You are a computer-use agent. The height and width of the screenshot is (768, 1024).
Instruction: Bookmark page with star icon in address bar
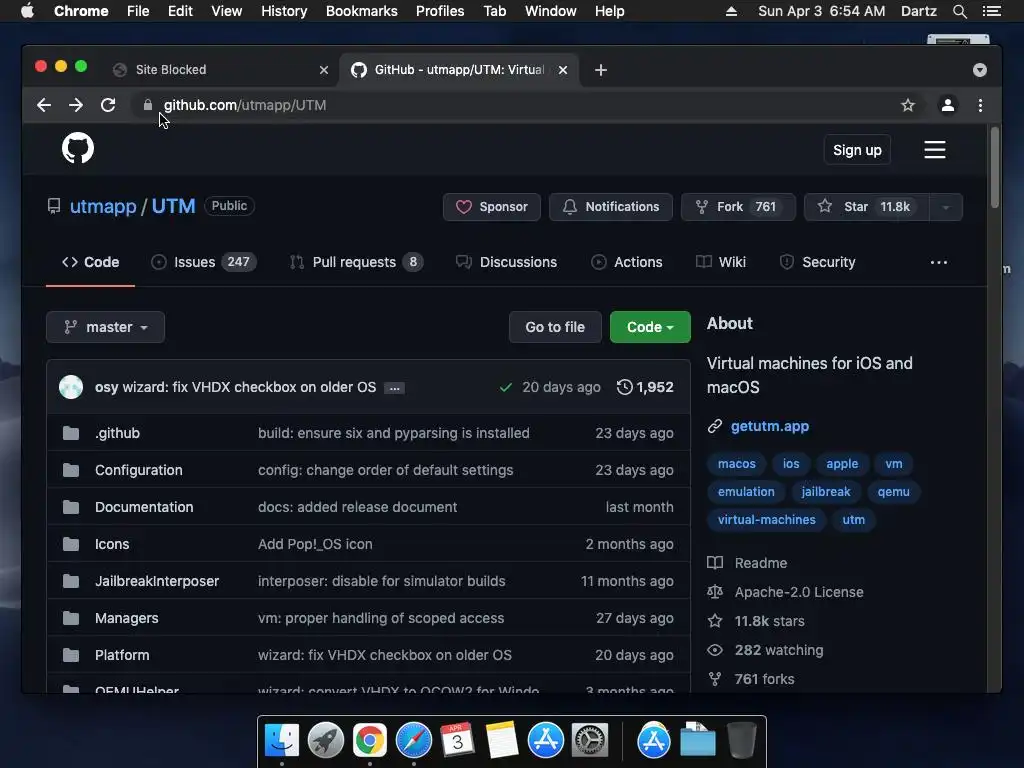(908, 105)
